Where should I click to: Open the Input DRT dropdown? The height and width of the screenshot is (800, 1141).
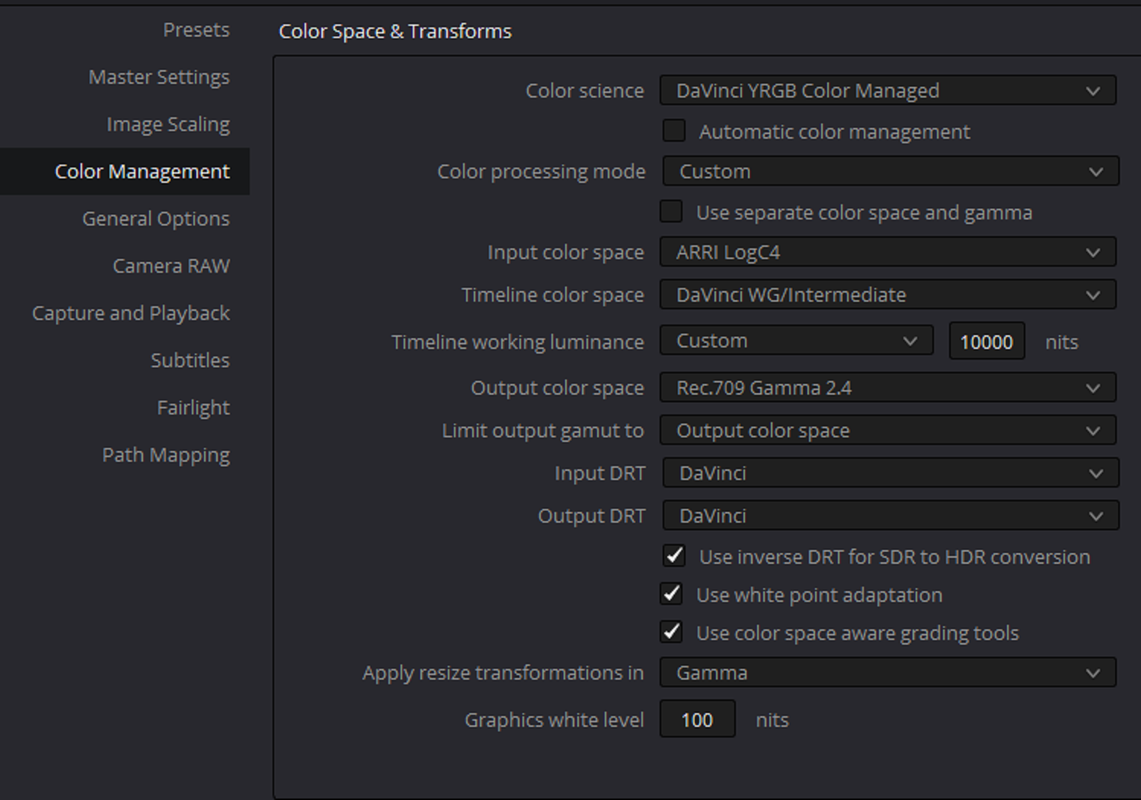[891, 473]
